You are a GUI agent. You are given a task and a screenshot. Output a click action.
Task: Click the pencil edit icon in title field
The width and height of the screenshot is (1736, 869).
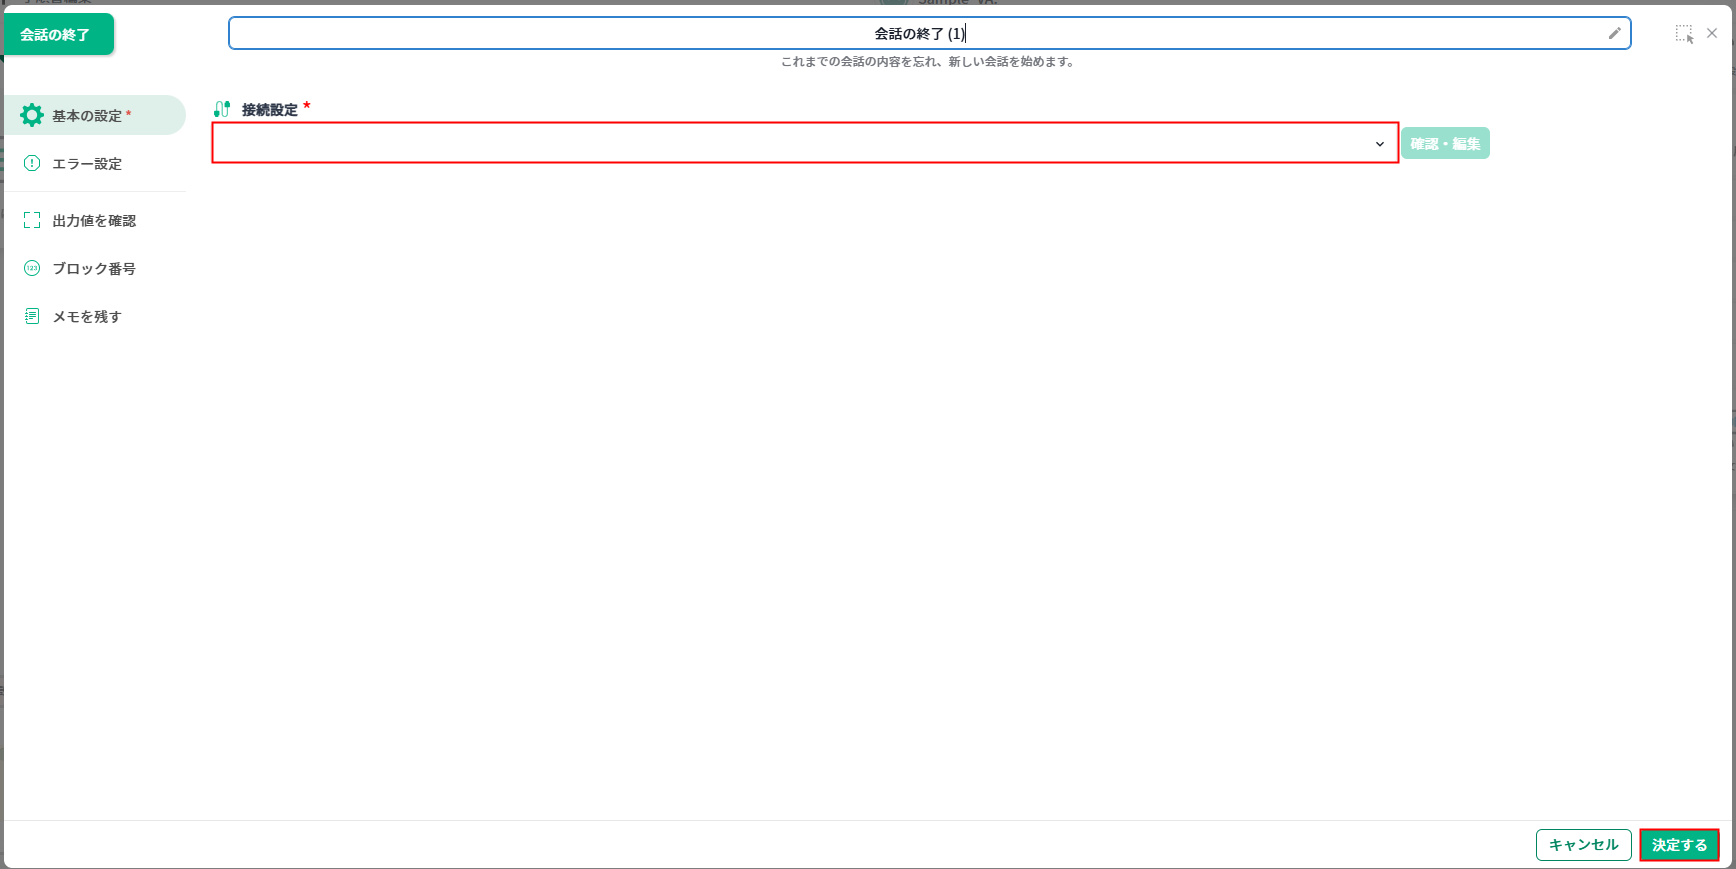(1614, 33)
